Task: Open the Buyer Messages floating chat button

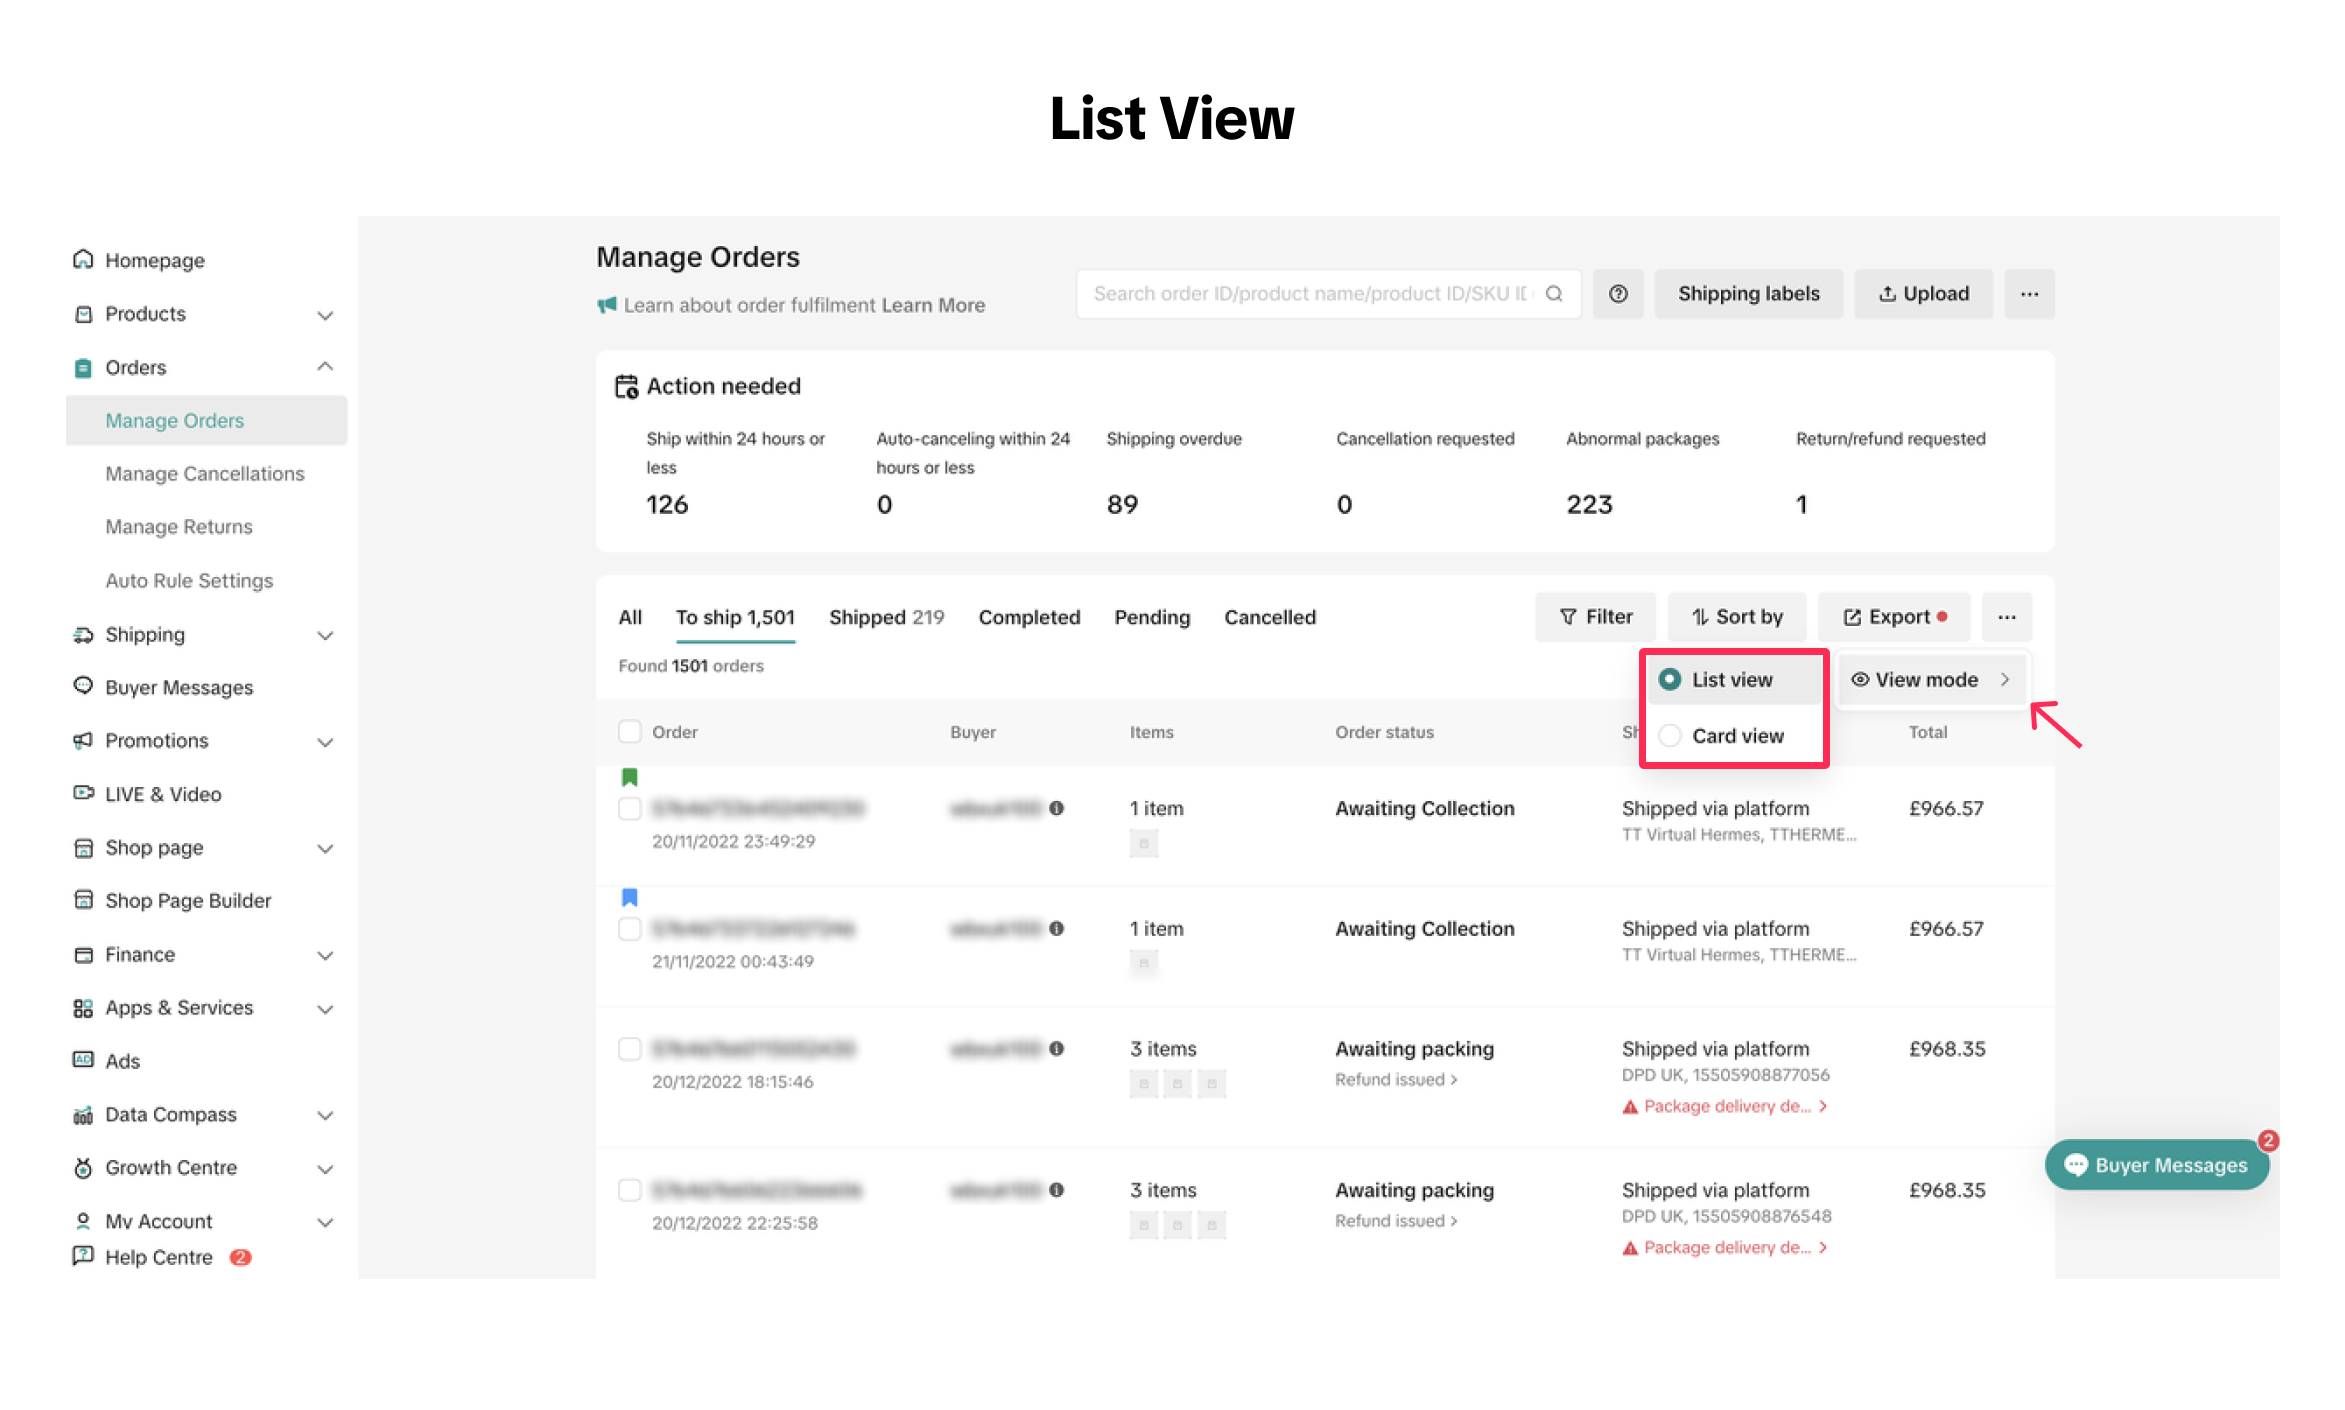Action: pyautogui.click(x=2156, y=1165)
